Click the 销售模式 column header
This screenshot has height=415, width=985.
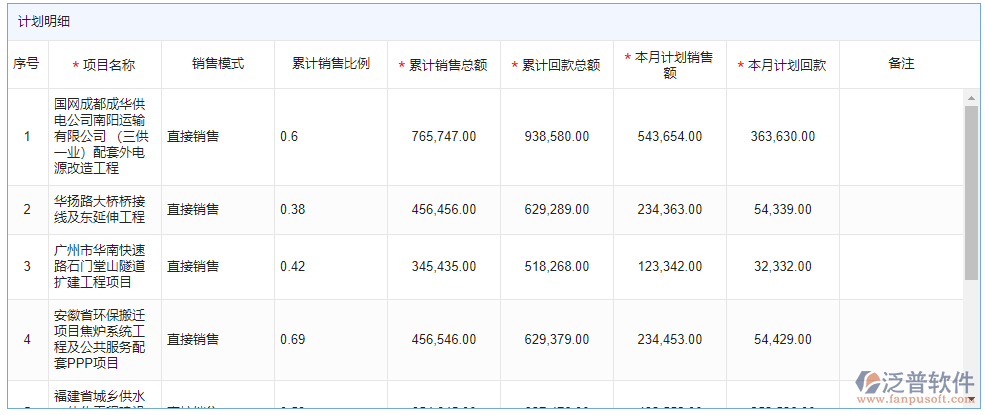click(x=218, y=64)
